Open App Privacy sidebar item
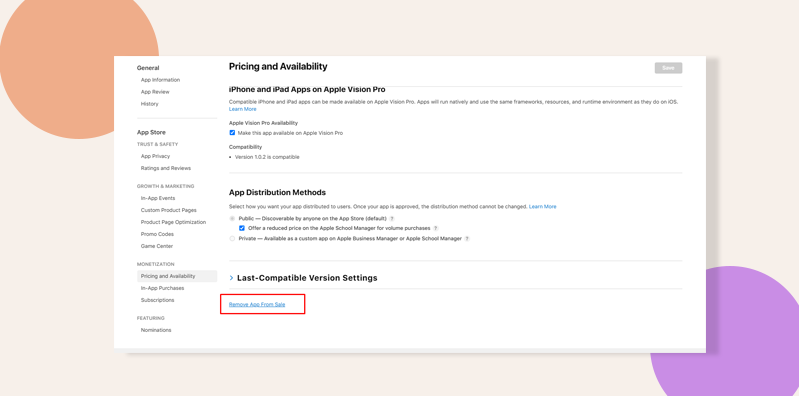 click(x=155, y=156)
